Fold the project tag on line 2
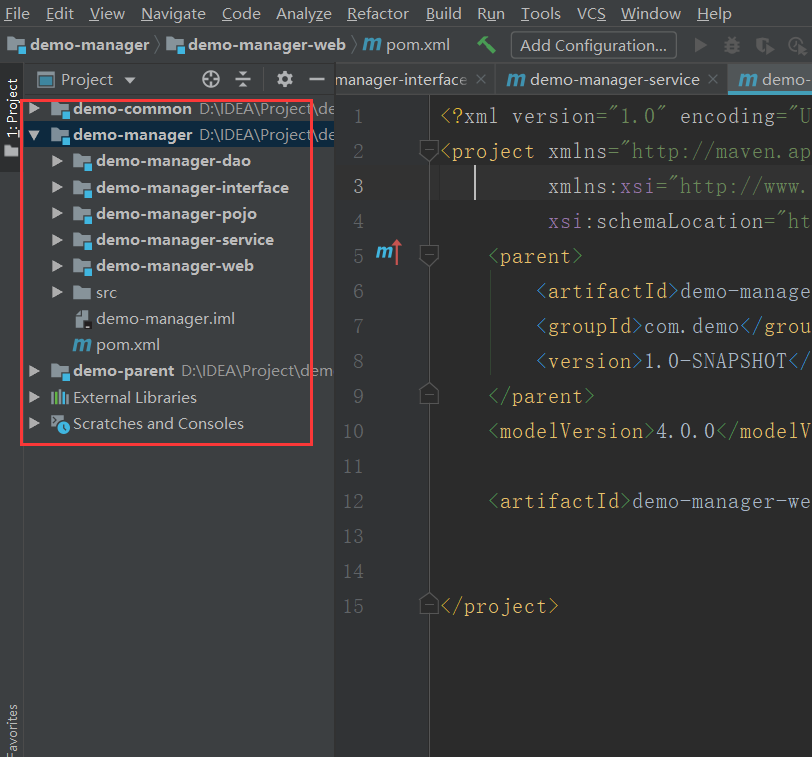 [x=429, y=151]
